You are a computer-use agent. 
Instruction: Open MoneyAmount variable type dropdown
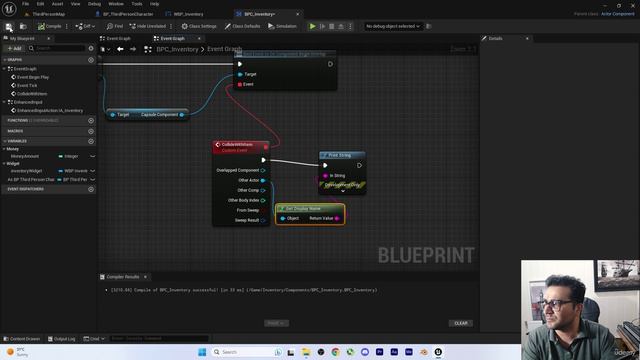click(69, 156)
